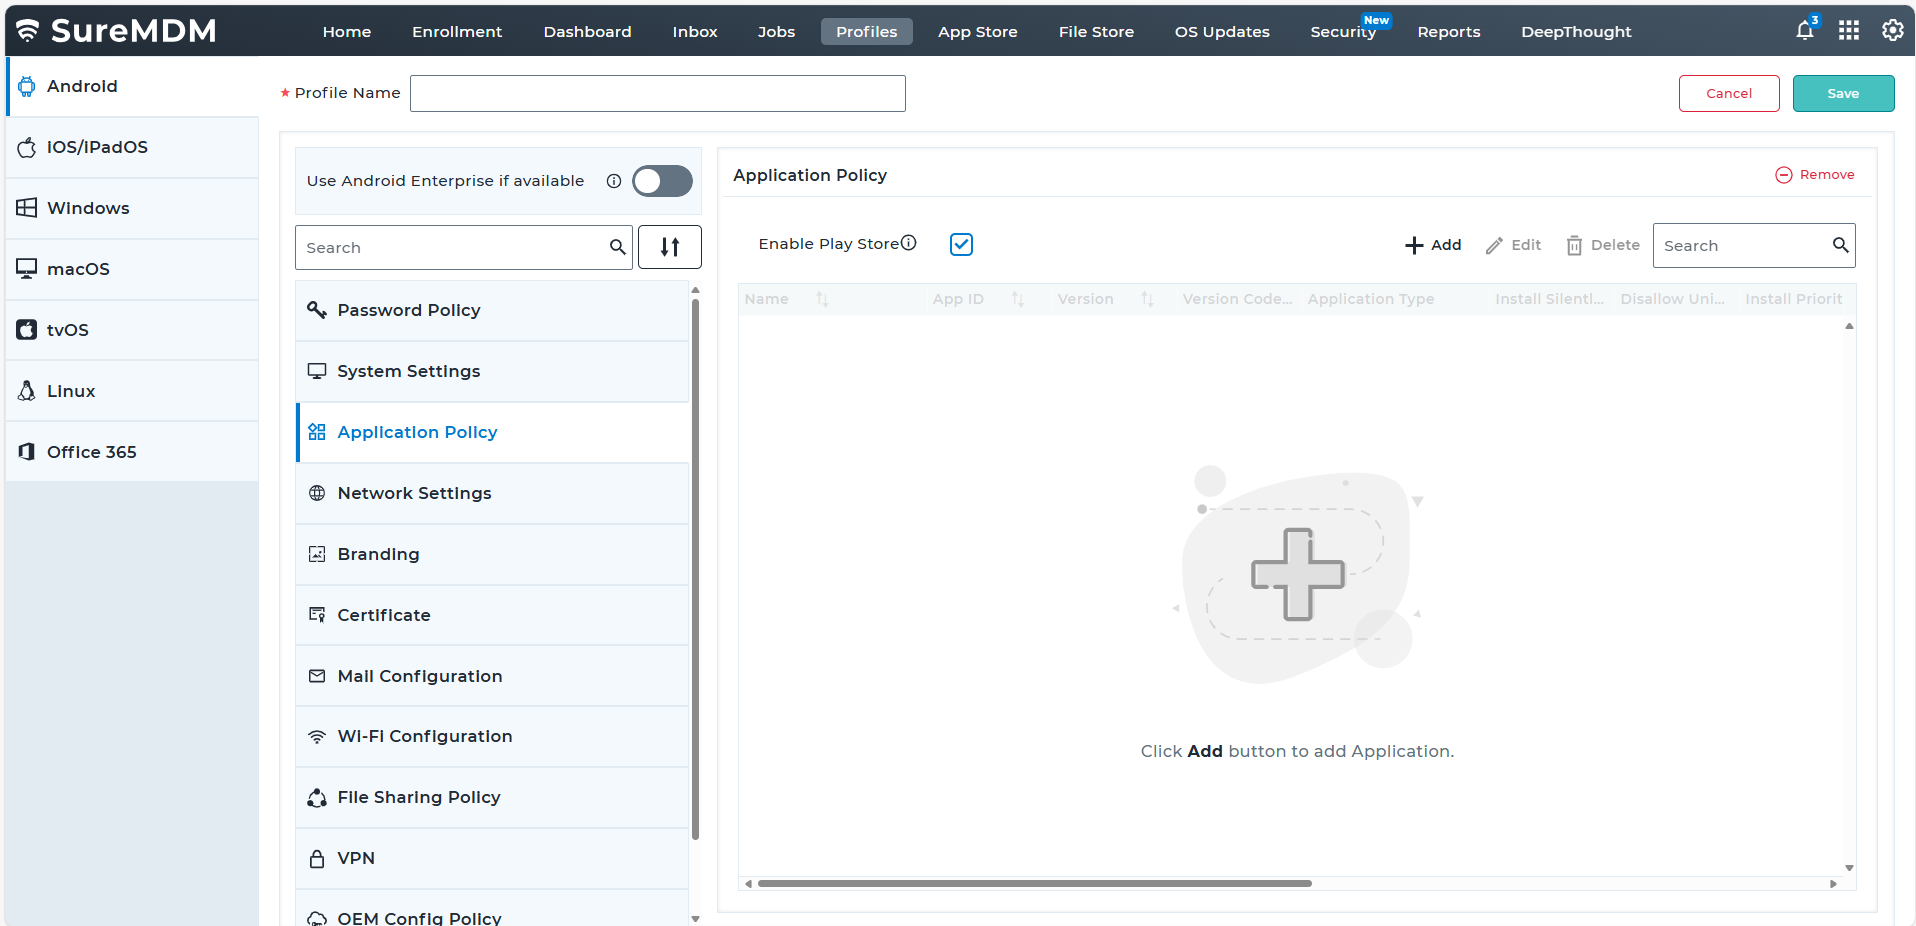
Task: Open the notifications bell icon
Action: [1804, 31]
